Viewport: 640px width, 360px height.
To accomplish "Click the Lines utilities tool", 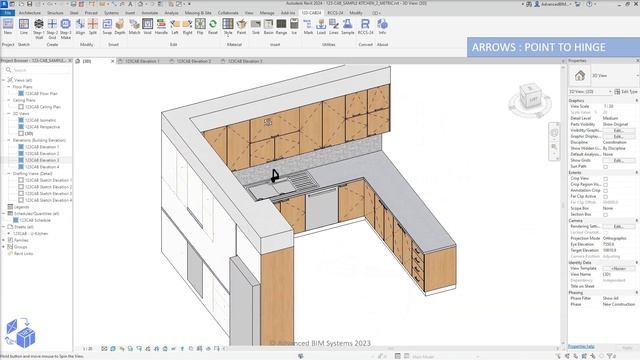I will click(334, 27).
